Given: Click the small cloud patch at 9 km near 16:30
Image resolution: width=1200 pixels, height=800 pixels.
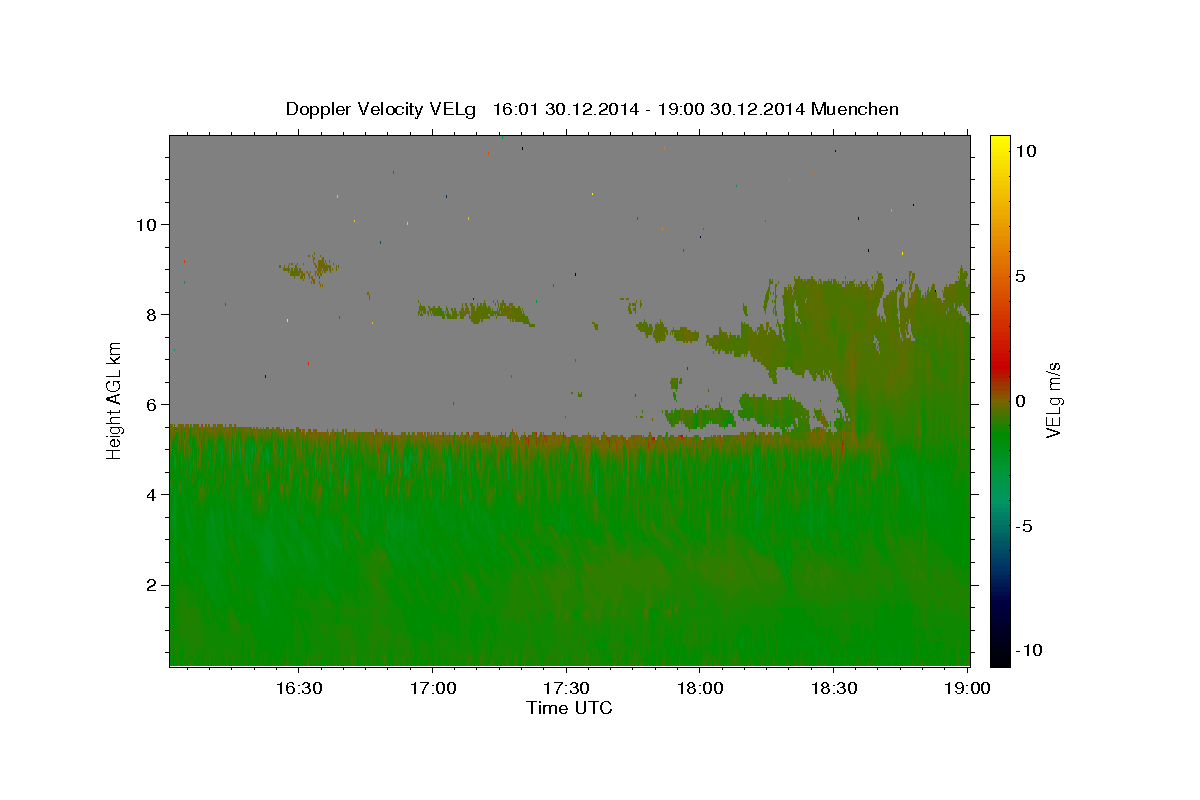Looking at the screenshot, I should tap(311, 268).
